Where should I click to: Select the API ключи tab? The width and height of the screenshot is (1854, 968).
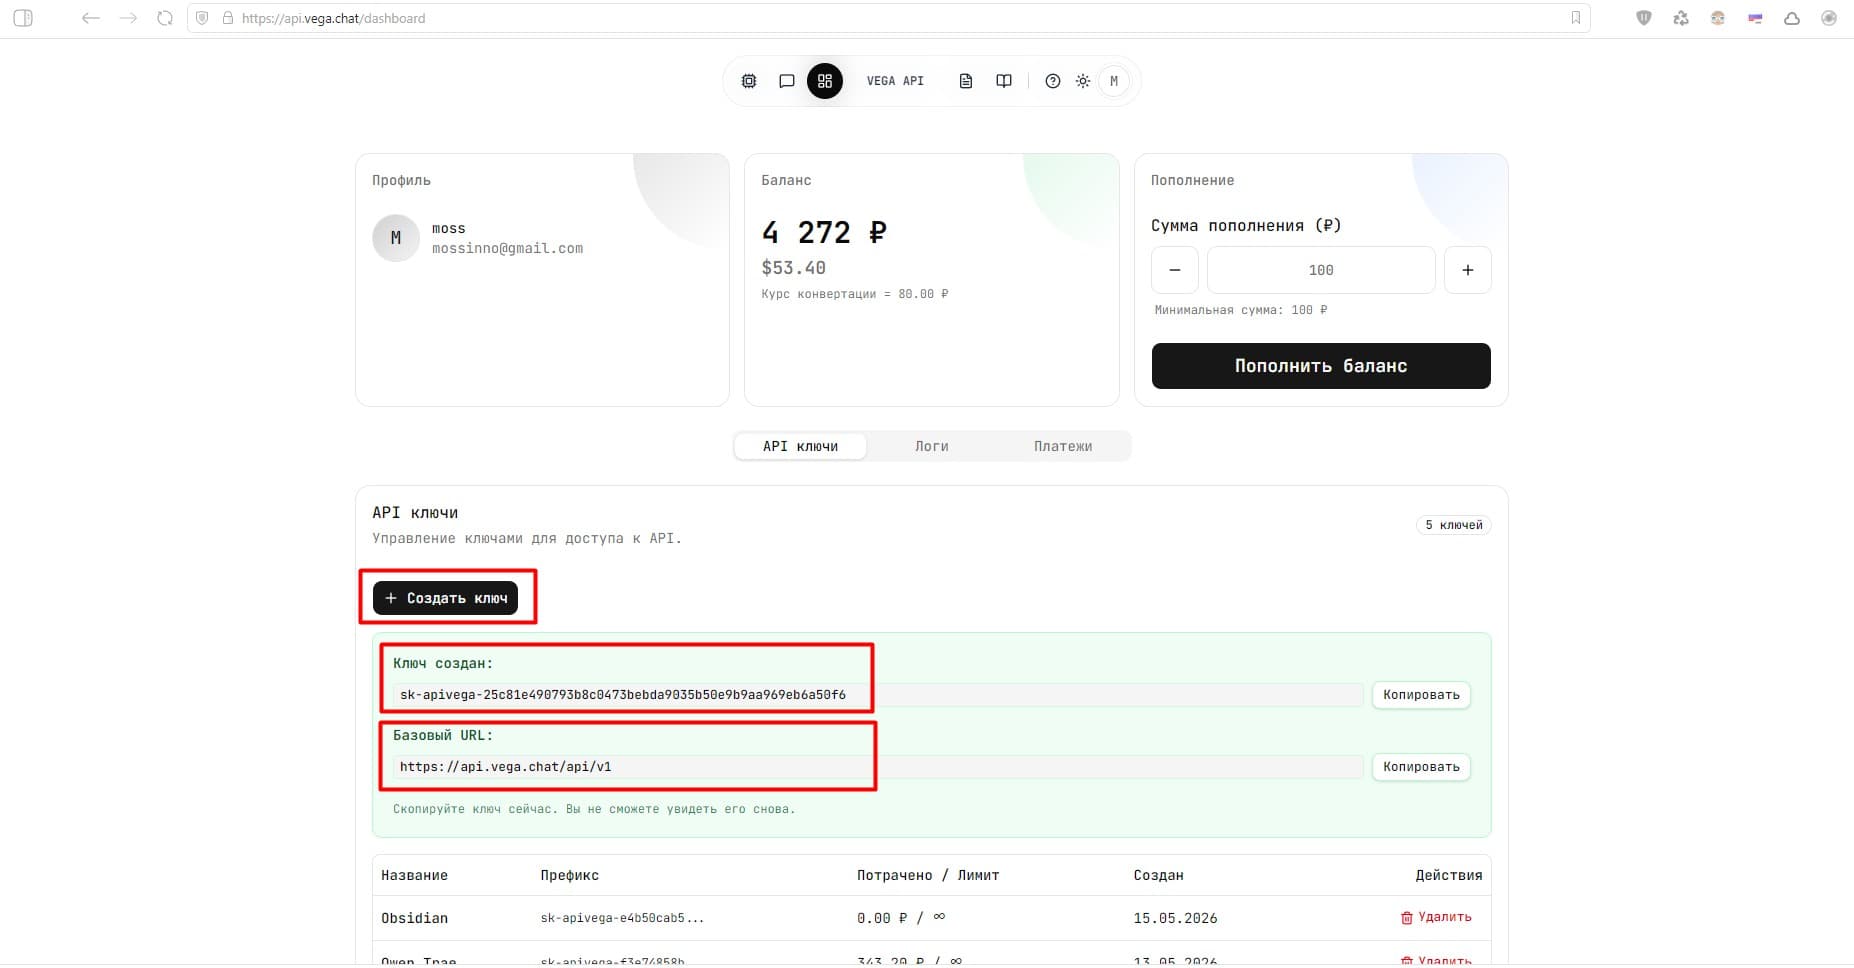(800, 446)
